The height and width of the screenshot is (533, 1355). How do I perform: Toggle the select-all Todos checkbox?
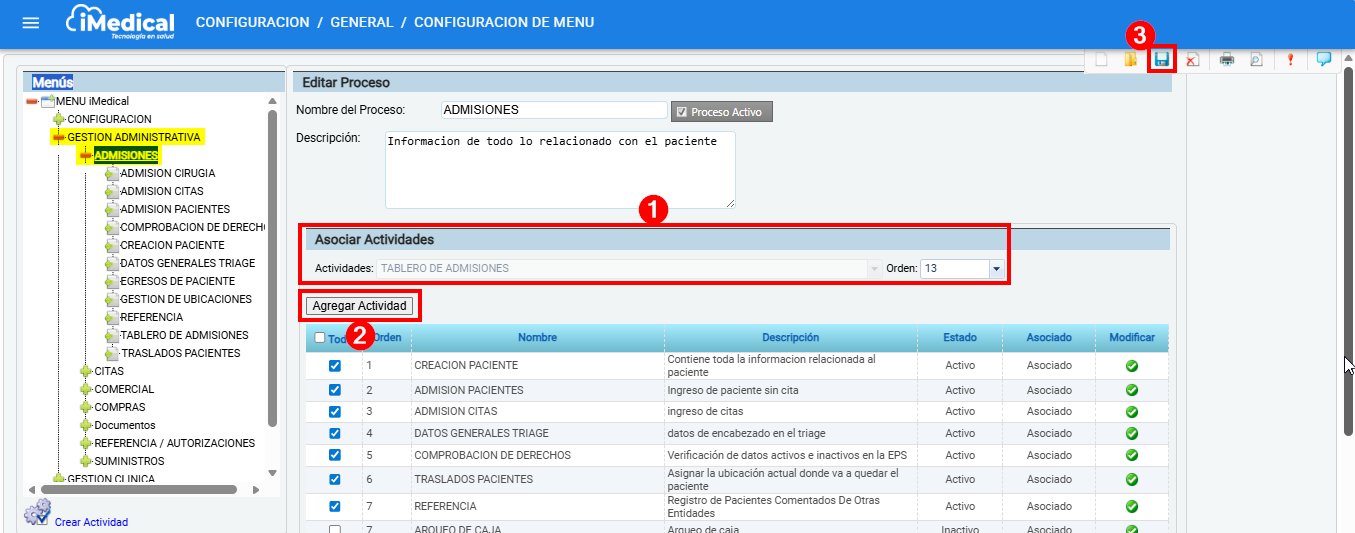[320, 338]
